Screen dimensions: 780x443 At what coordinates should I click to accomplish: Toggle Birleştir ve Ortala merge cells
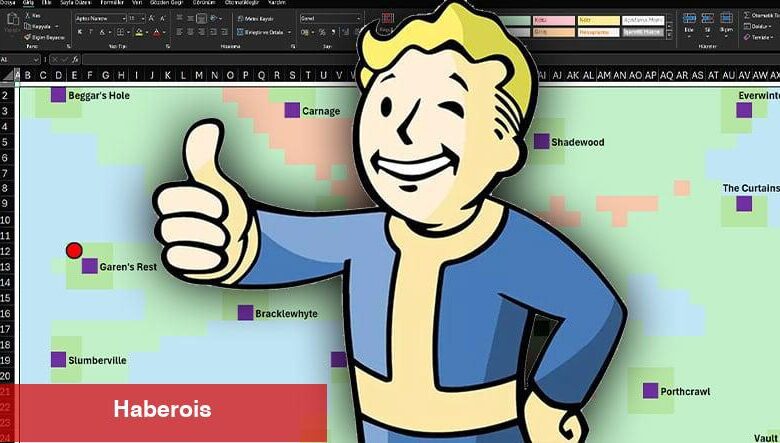(260, 32)
